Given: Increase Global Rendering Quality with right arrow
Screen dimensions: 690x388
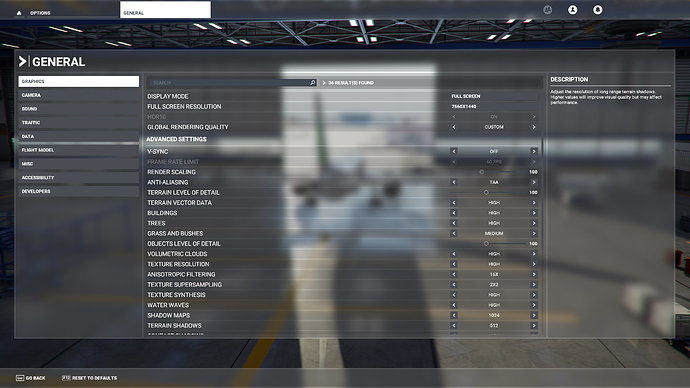Looking at the screenshot, I should click(534, 127).
